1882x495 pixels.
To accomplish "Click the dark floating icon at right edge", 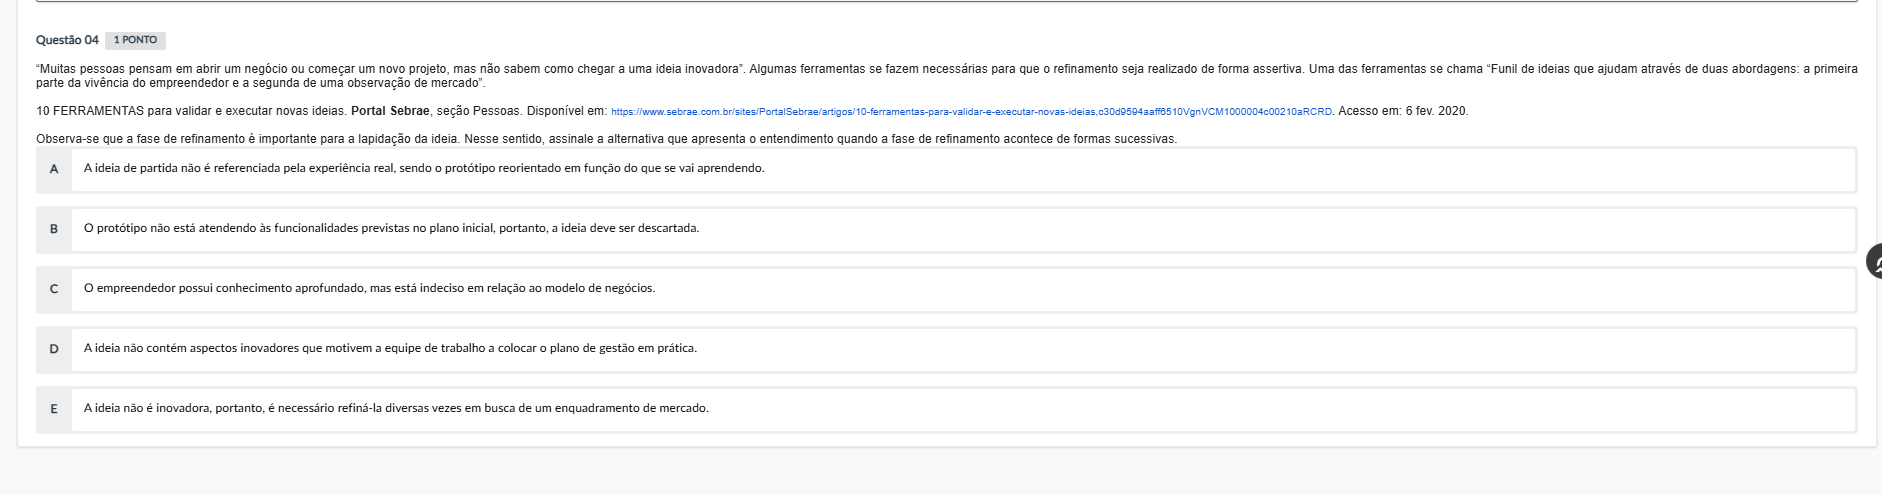I will 1873,262.
